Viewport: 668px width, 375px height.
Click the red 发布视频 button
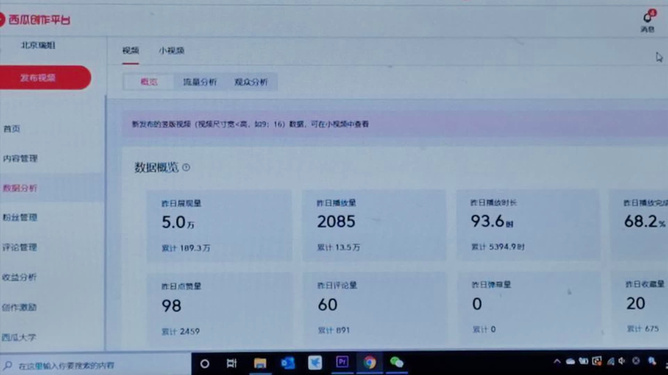click(x=45, y=78)
